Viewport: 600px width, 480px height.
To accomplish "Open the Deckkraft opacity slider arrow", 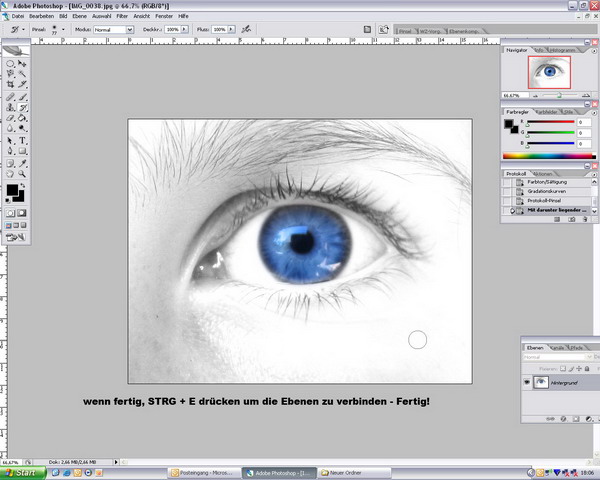I will 184,29.
